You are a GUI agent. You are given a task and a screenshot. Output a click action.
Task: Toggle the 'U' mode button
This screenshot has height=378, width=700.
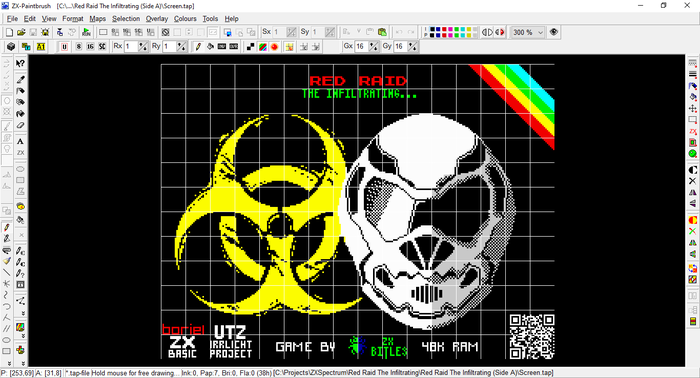tap(64, 46)
